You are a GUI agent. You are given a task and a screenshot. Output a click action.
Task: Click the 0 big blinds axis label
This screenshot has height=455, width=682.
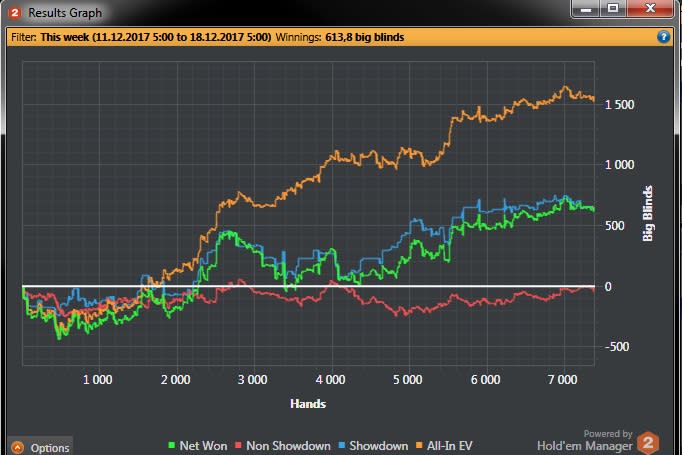608,287
